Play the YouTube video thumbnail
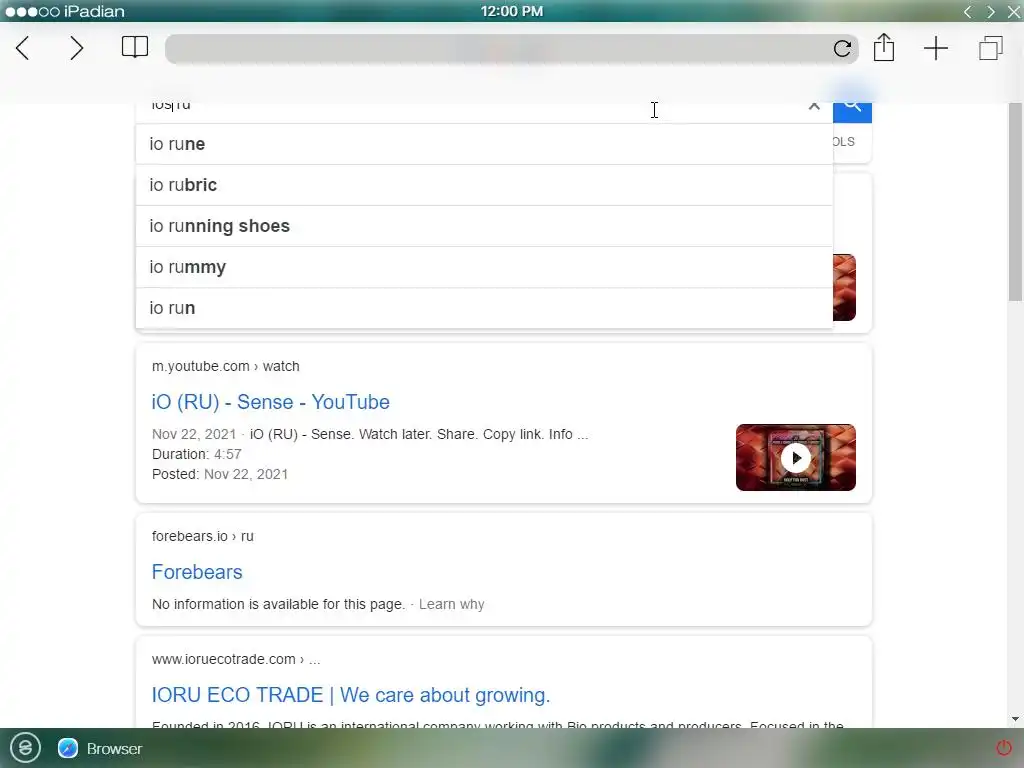The height and width of the screenshot is (768, 1024). (795, 457)
